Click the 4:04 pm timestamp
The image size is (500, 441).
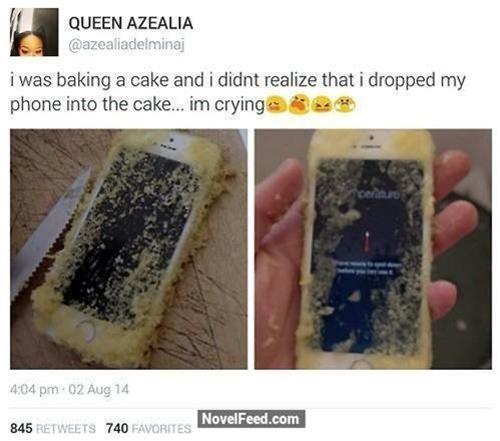pyautogui.click(x=34, y=389)
